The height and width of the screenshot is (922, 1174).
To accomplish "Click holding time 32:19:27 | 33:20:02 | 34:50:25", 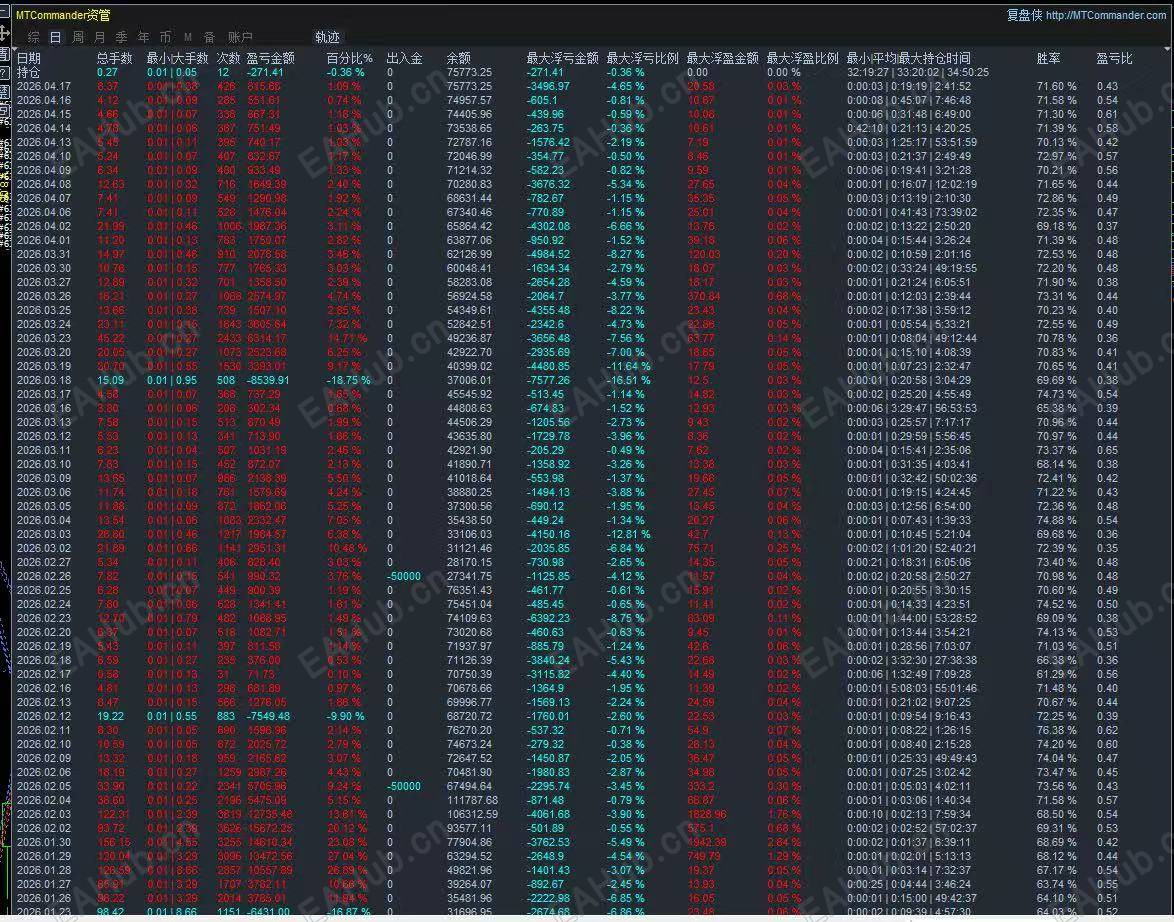I will [918, 73].
